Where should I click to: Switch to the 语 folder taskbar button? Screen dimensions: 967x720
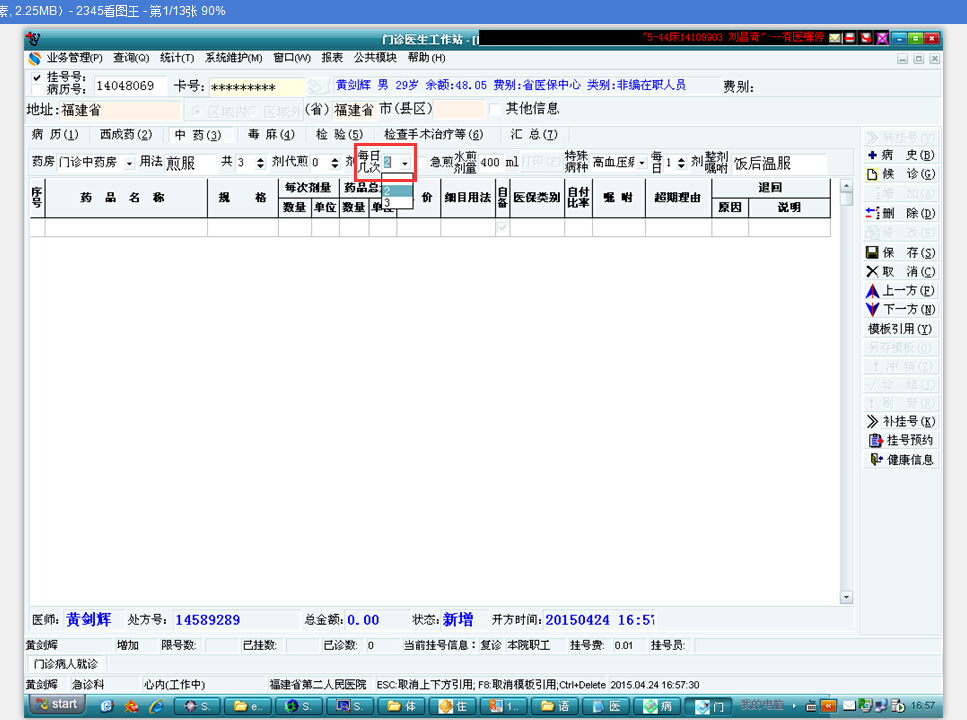point(555,706)
